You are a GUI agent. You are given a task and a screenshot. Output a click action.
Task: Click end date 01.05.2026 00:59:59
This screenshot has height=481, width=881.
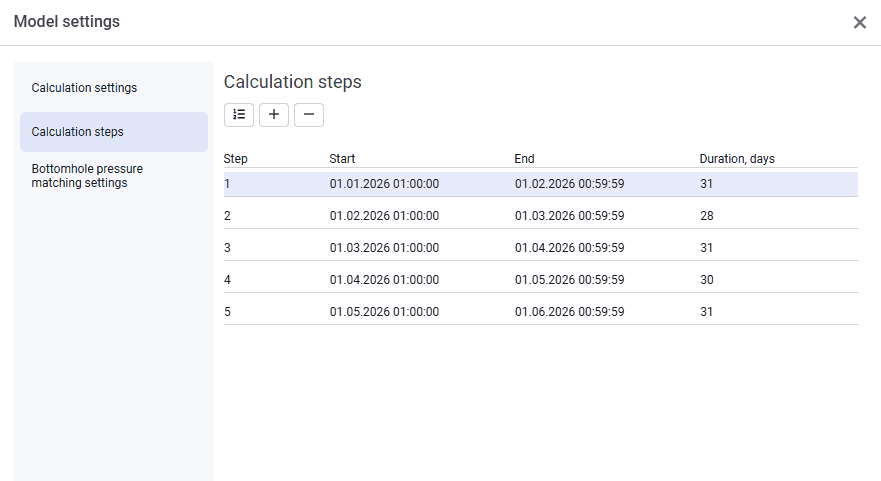point(570,280)
